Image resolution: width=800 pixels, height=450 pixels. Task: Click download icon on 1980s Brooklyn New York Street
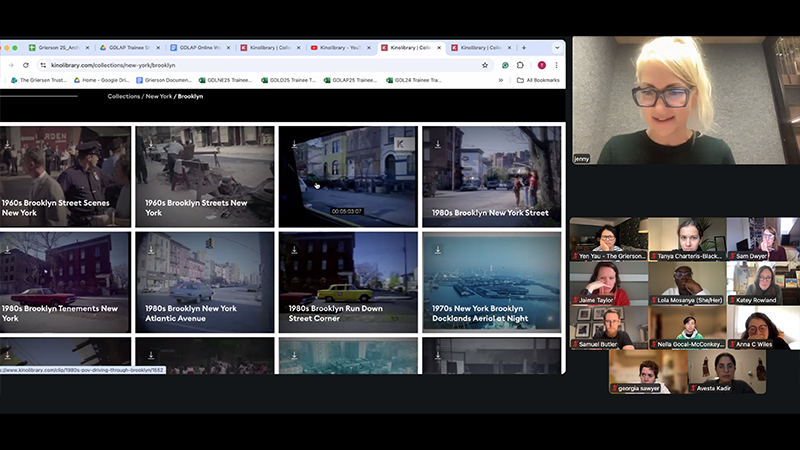pyautogui.click(x=437, y=144)
